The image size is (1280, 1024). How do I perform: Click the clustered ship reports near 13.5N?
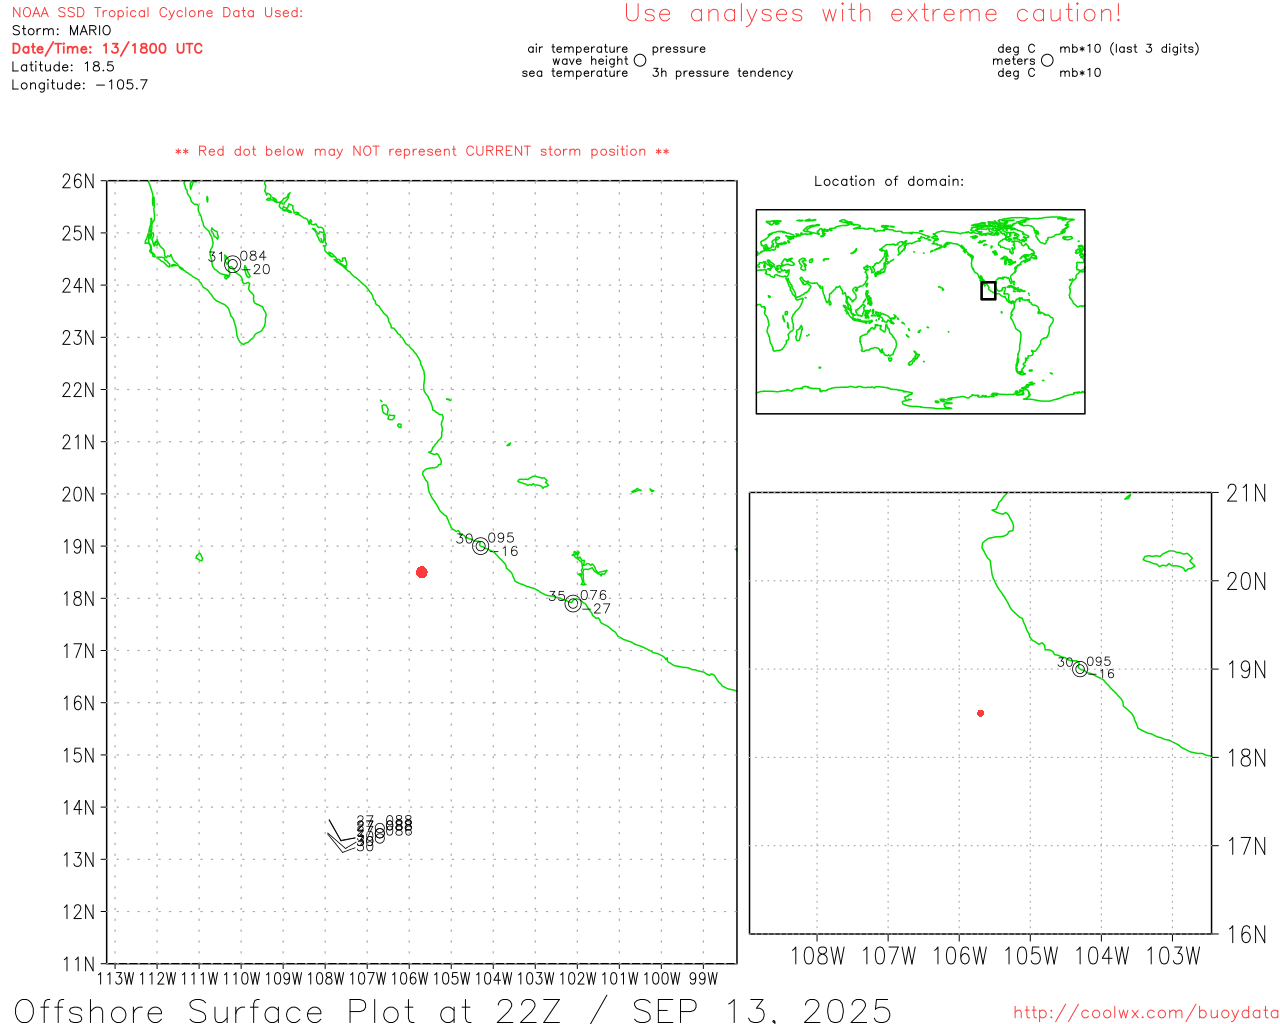click(x=370, y=833)
